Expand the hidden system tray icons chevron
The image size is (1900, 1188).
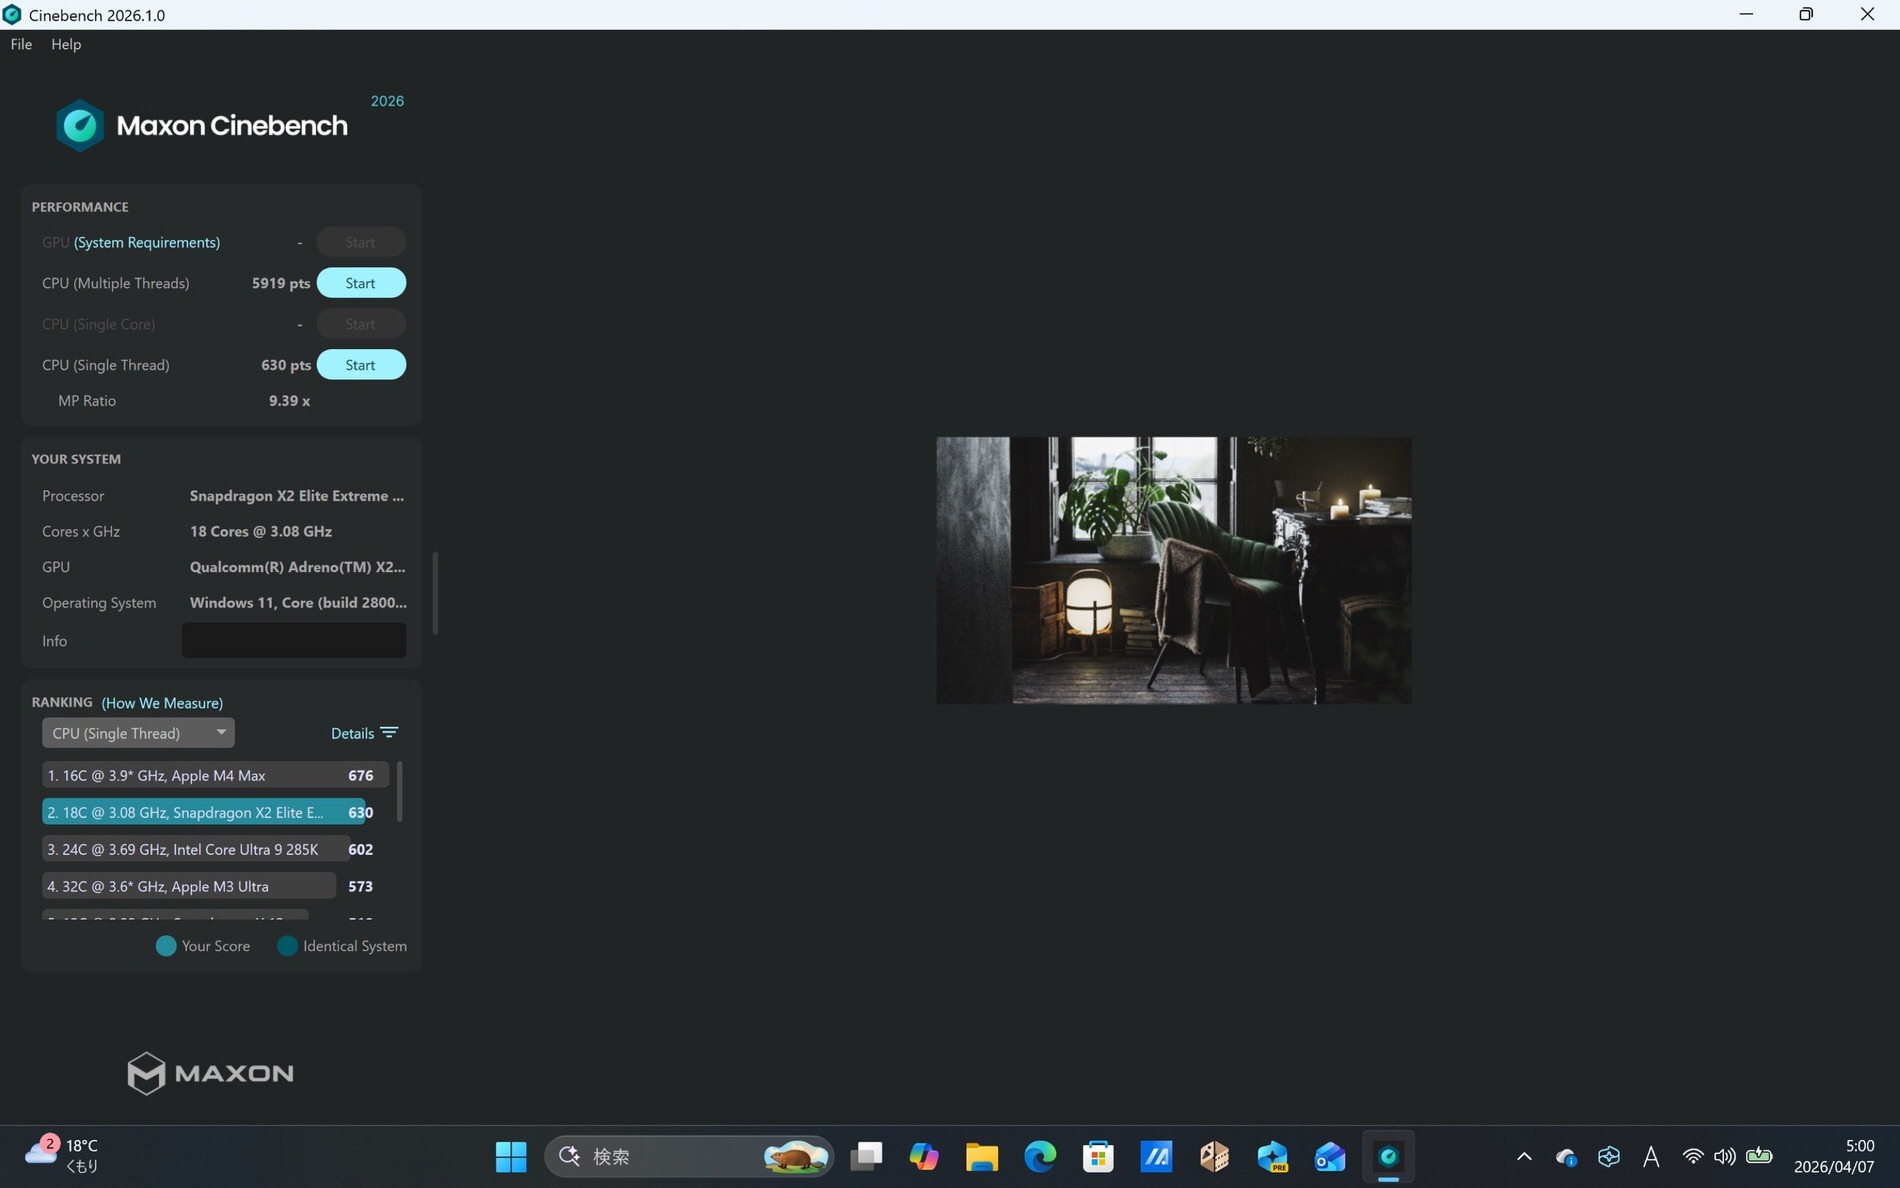(x=1524, y=1157)
